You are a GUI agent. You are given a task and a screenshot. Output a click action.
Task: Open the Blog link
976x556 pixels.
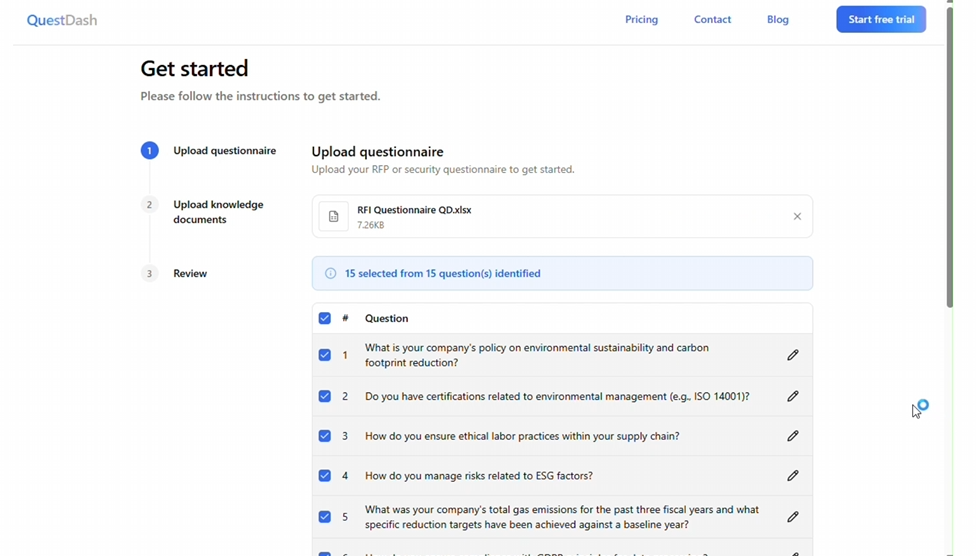pos(777,19)
